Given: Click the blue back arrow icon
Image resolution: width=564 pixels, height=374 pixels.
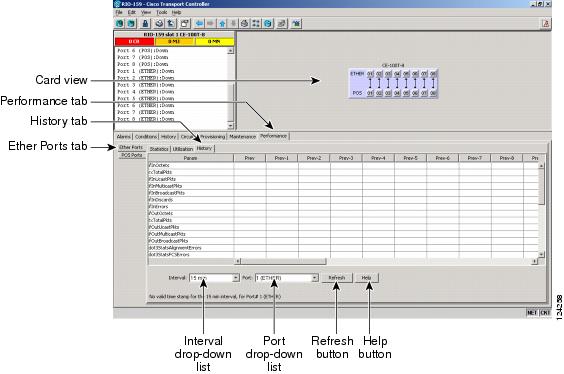Looking at the screenshot, I should tap(199, 24).
